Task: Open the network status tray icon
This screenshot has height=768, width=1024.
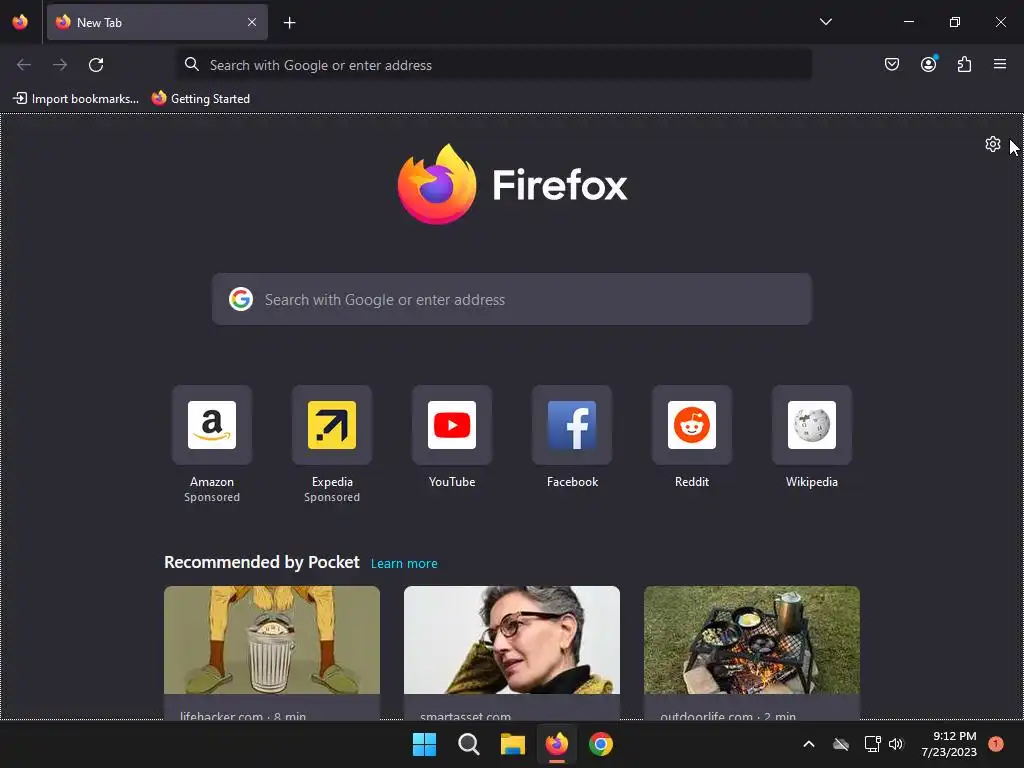Action: [x=872, y=744]
